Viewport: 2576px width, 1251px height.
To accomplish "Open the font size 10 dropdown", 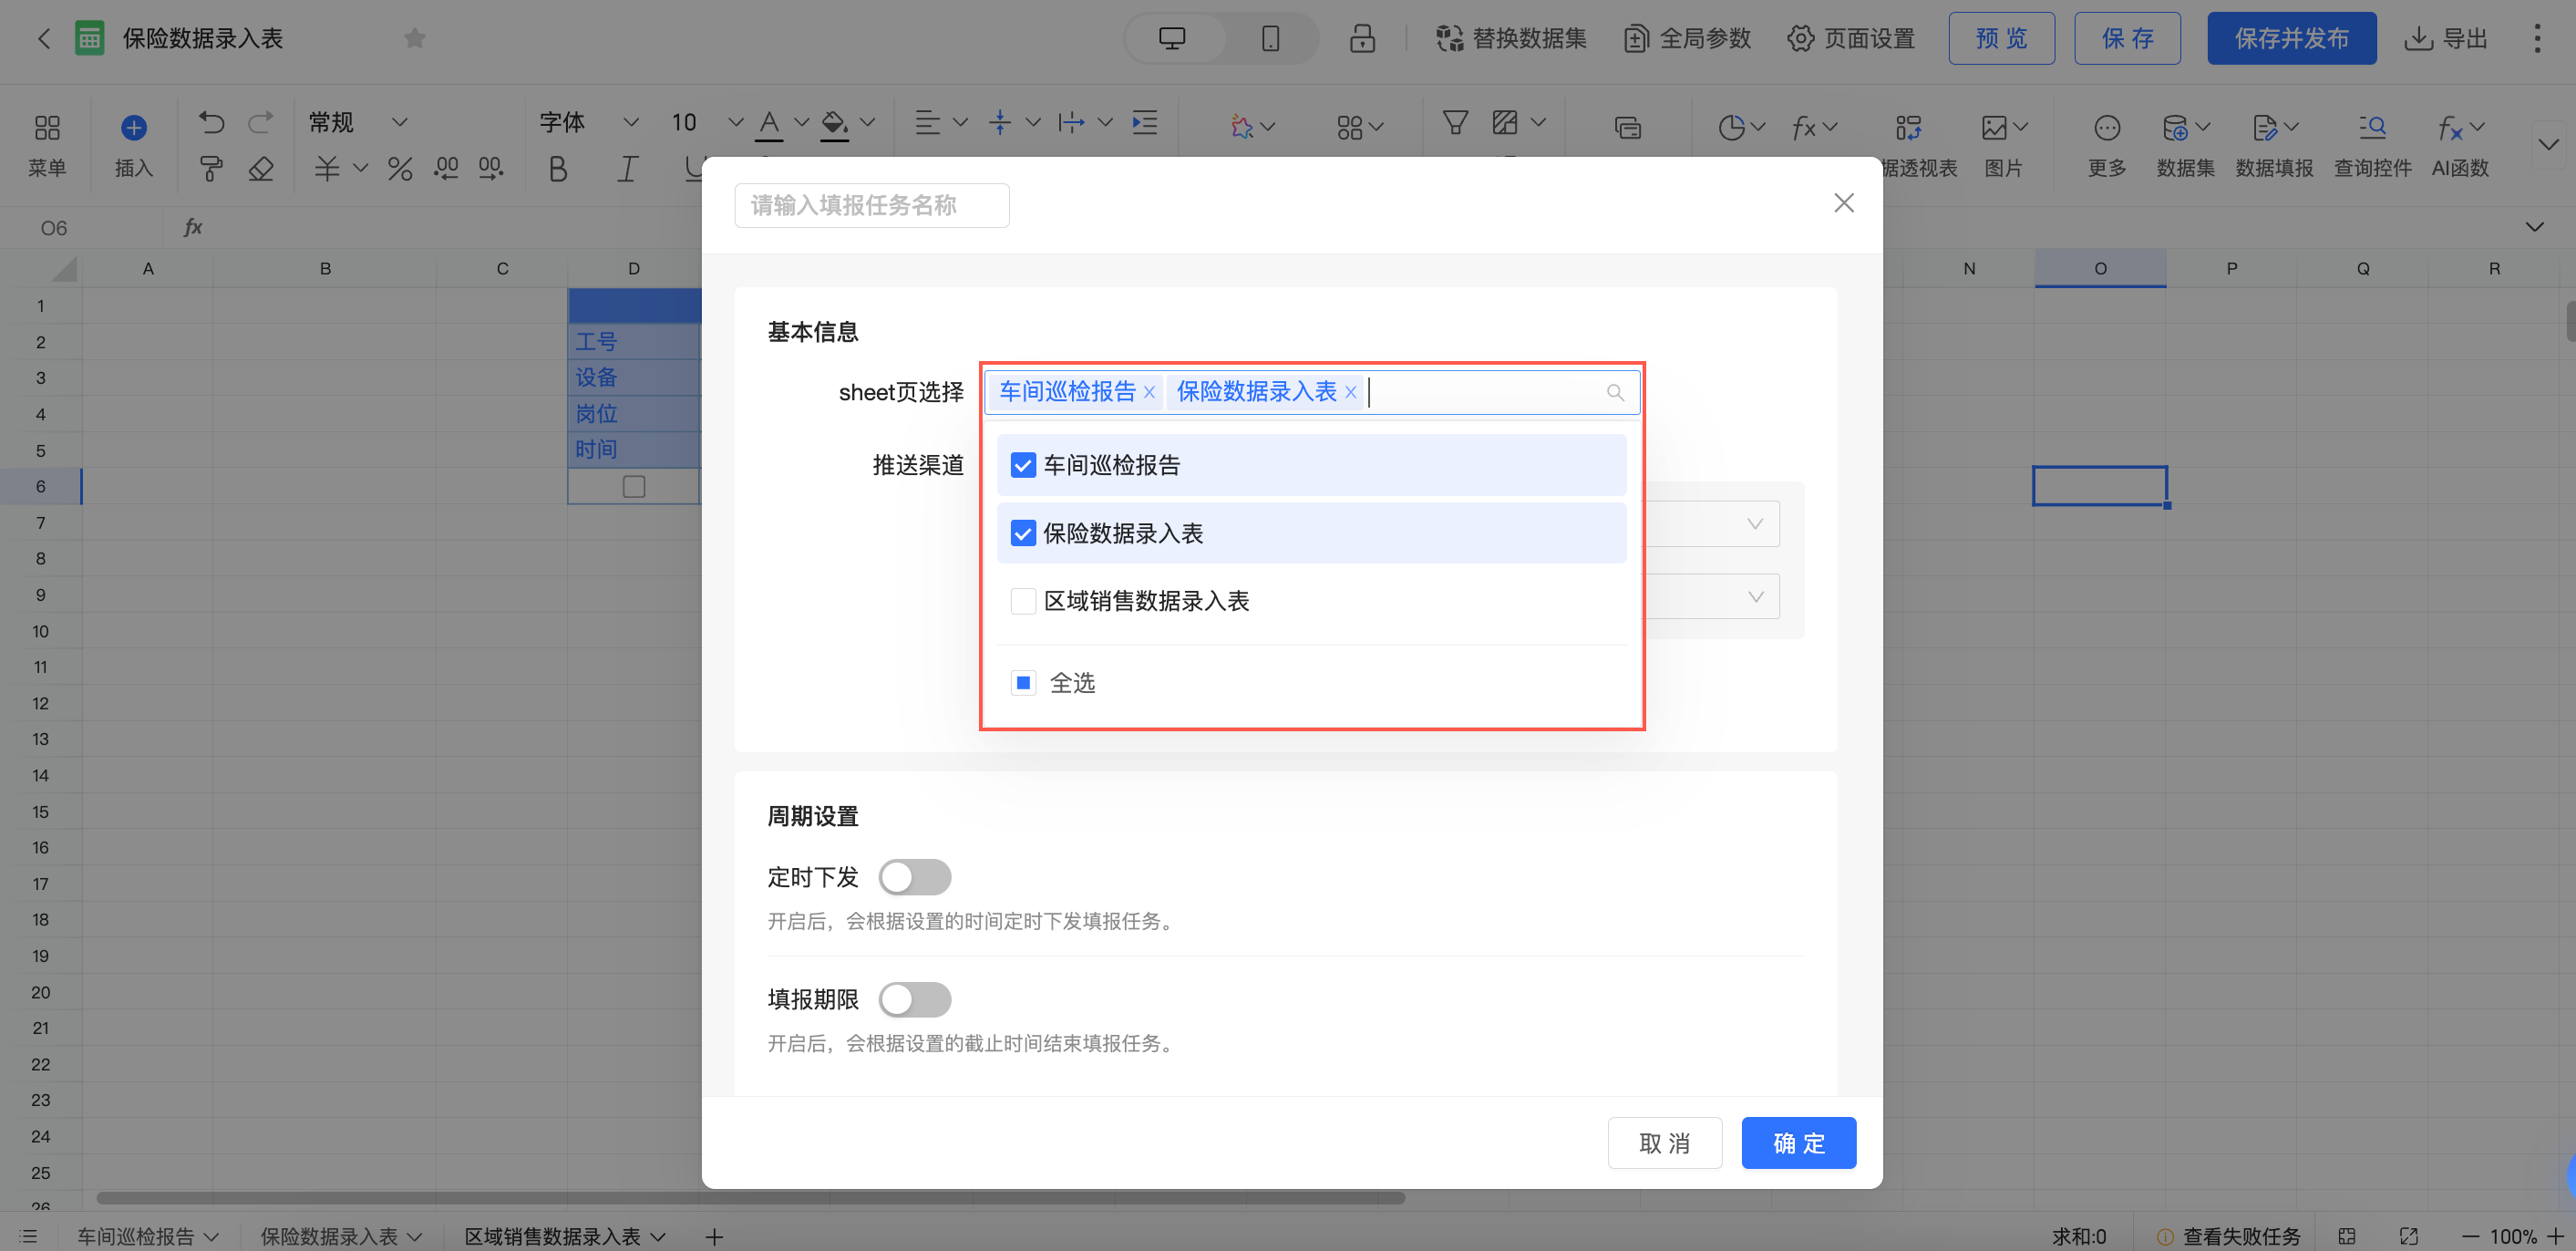I will pyautogui.click(x=706, y=122).
